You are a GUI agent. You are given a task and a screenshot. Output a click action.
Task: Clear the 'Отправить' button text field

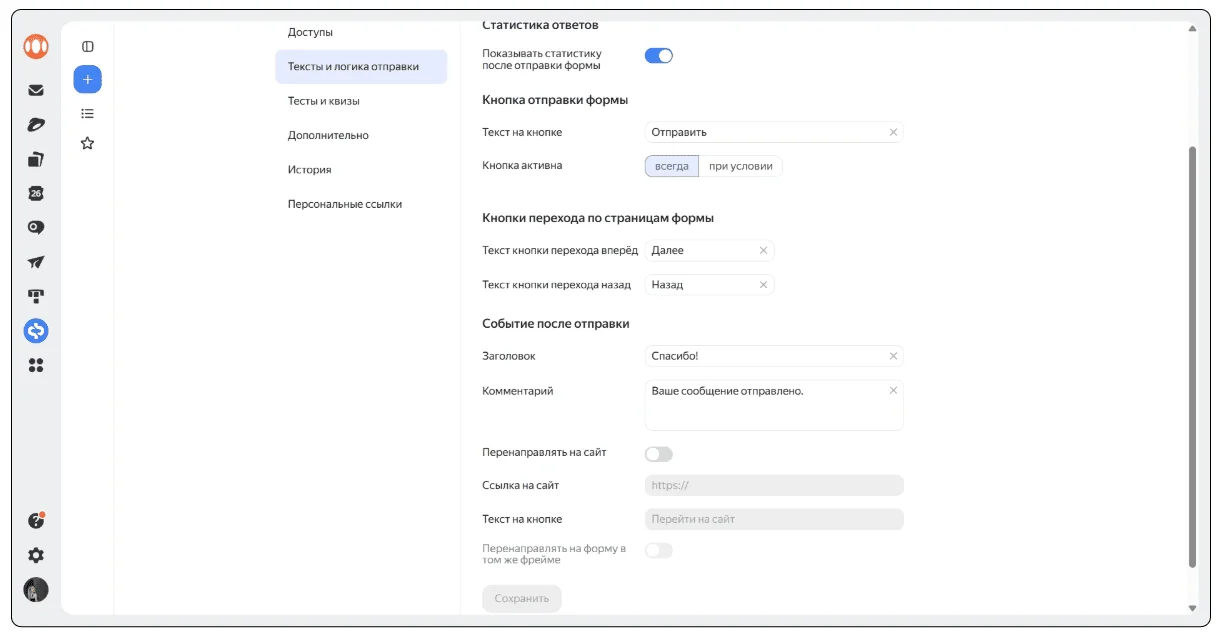point(893,132)
